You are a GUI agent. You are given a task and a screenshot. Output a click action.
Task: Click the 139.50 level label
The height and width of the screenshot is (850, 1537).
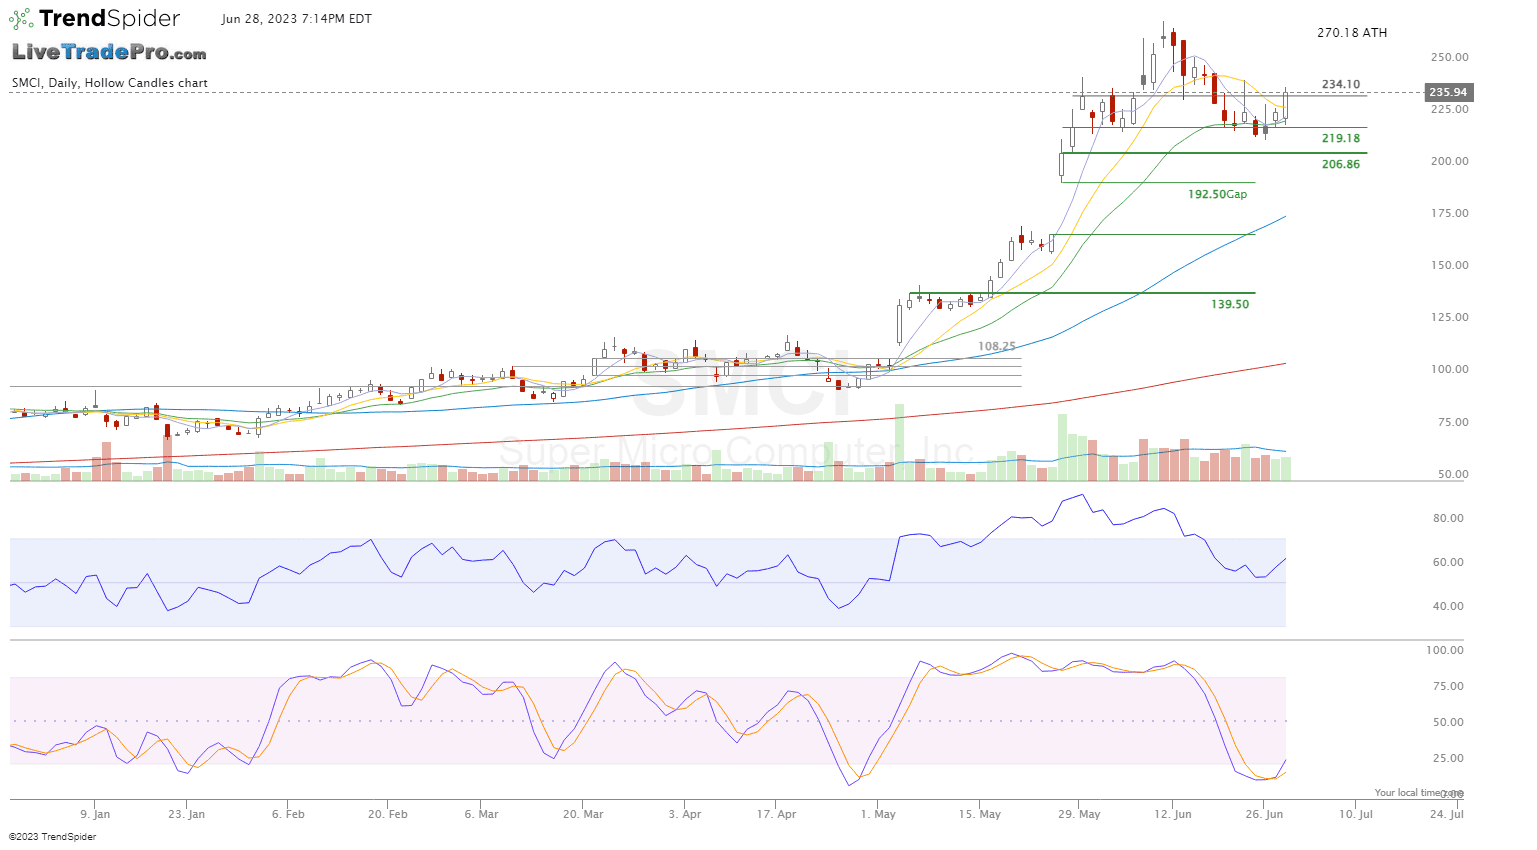coord(1230,304)
